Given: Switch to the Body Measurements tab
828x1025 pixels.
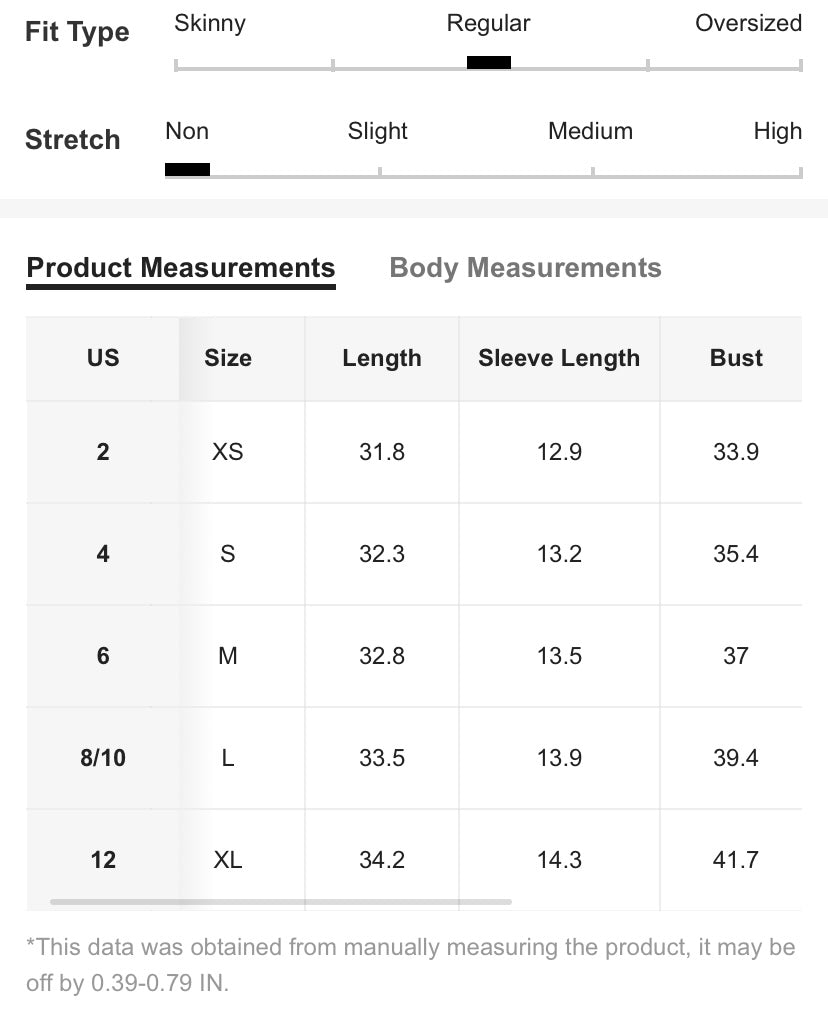Looking at the screenshot, I should 525,268.
